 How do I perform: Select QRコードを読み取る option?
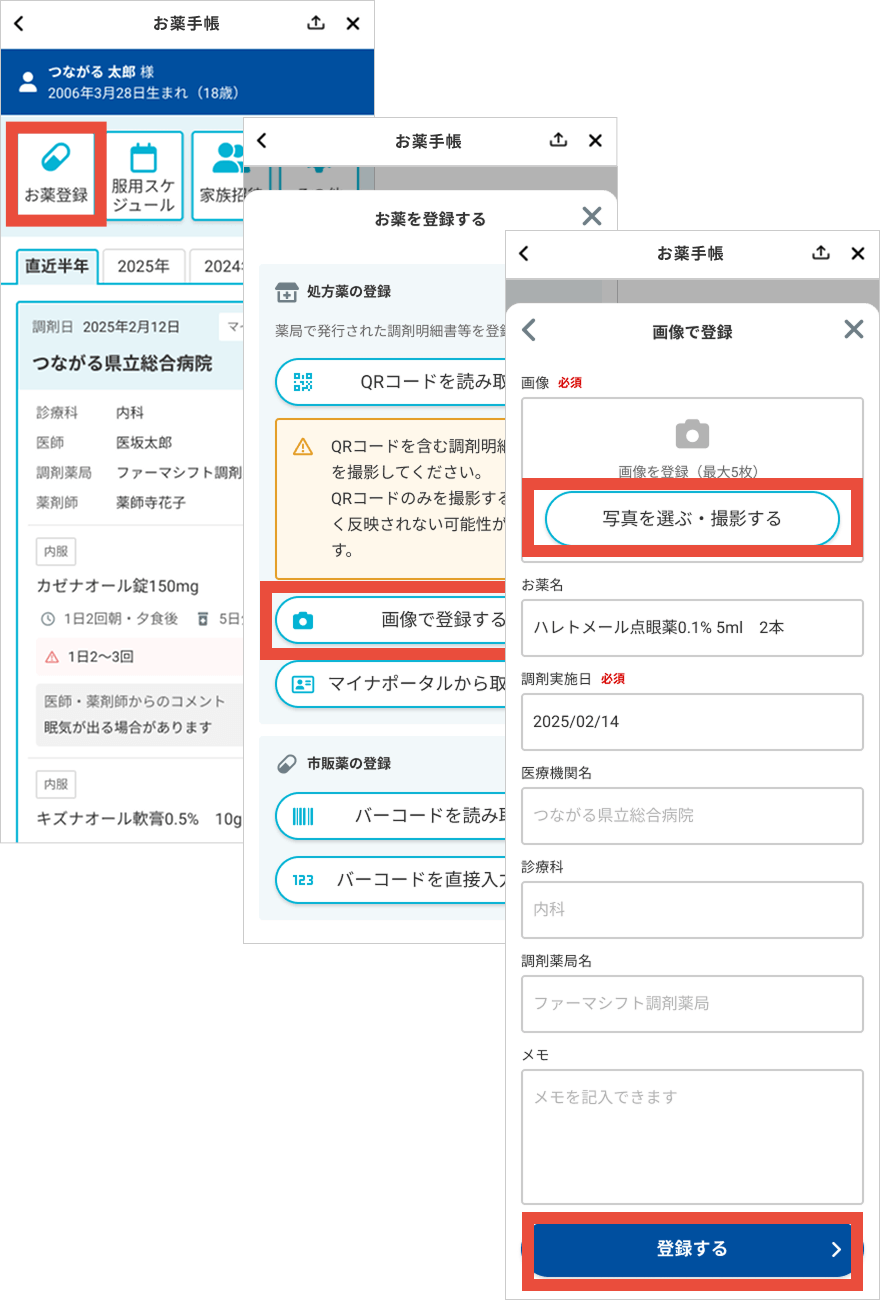390,382
